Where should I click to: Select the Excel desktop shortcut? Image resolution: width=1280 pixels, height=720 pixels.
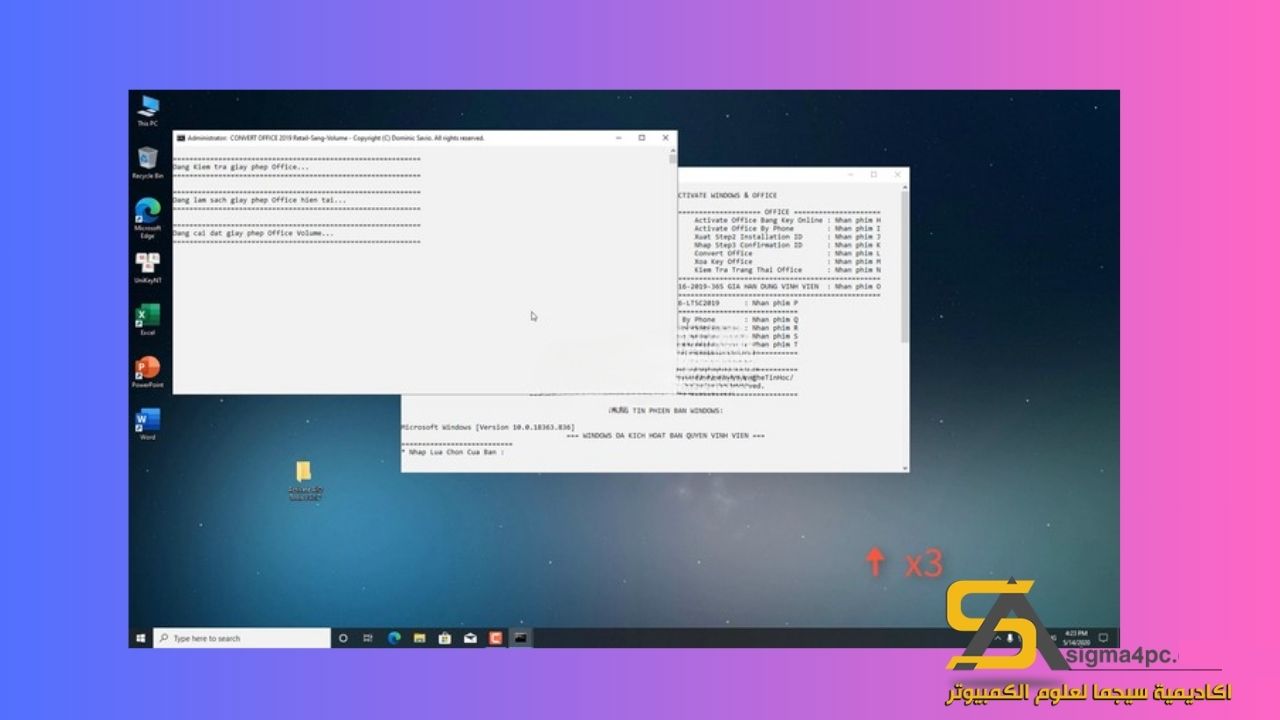[148, 320]
